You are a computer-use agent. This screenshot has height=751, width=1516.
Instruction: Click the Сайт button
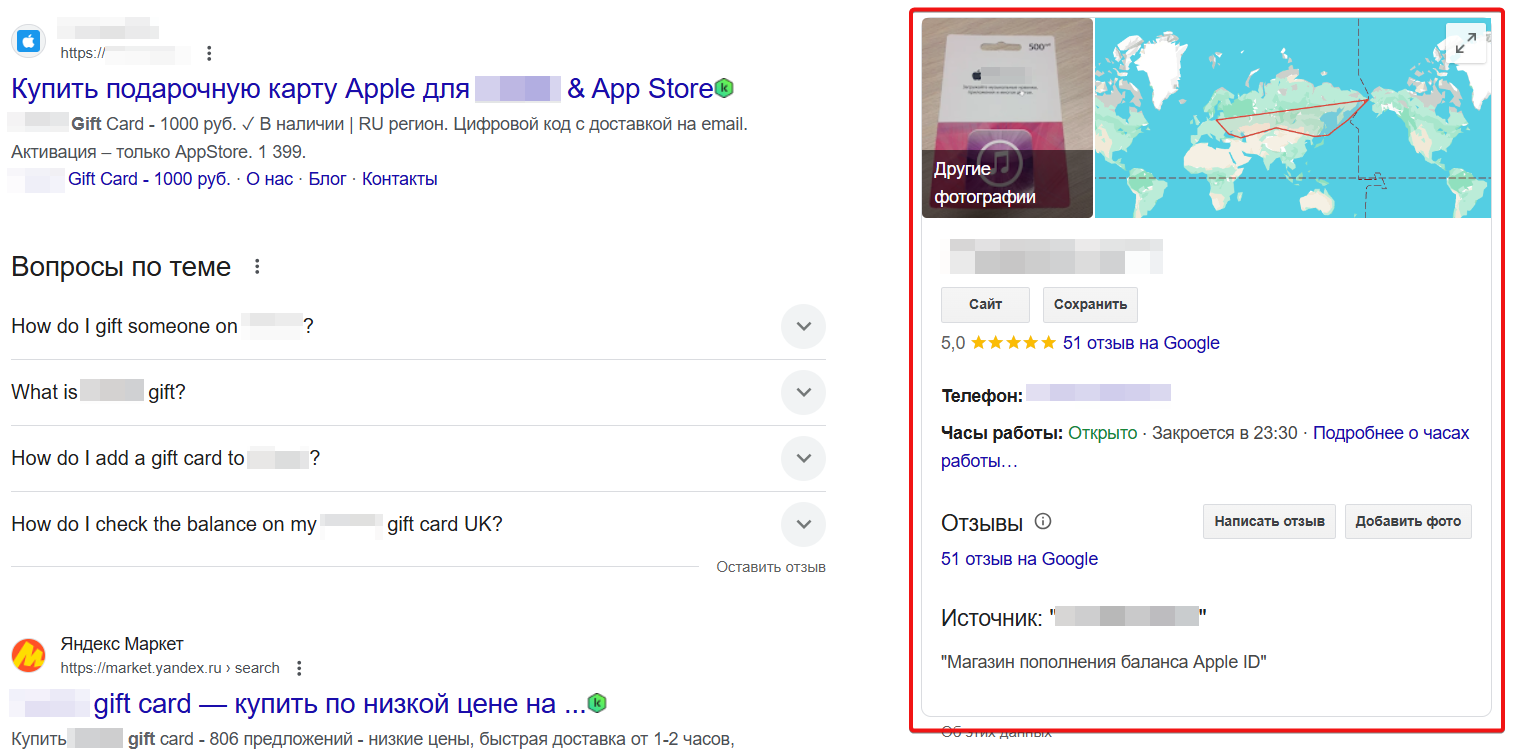tap(985, 305)
